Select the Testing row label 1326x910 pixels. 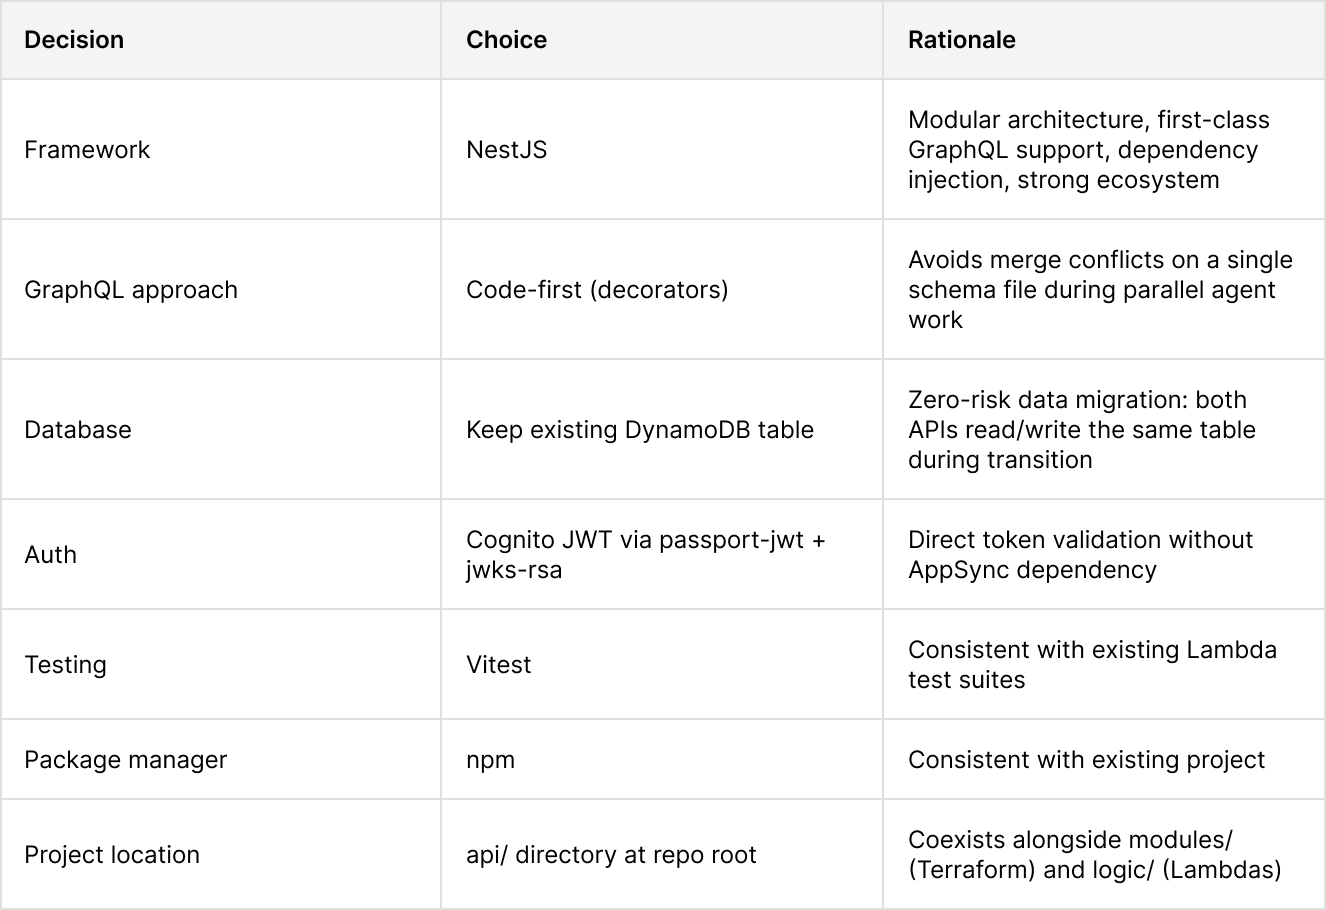[65, 665]
